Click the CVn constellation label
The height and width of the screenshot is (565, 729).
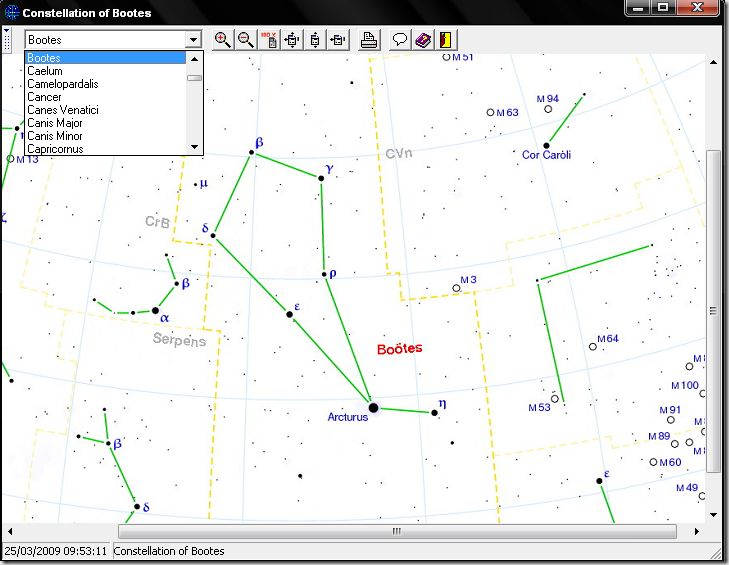coord(399,153)
